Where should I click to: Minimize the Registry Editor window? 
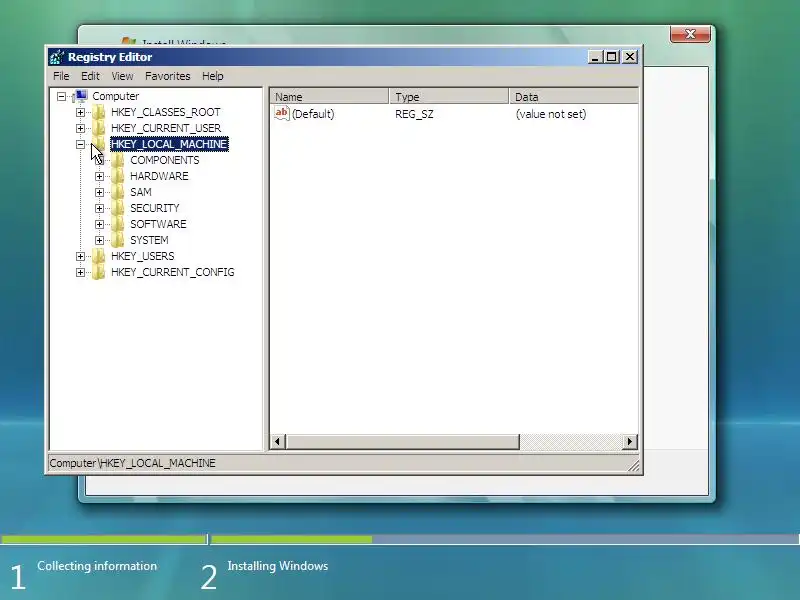click(x=595, y=57)
